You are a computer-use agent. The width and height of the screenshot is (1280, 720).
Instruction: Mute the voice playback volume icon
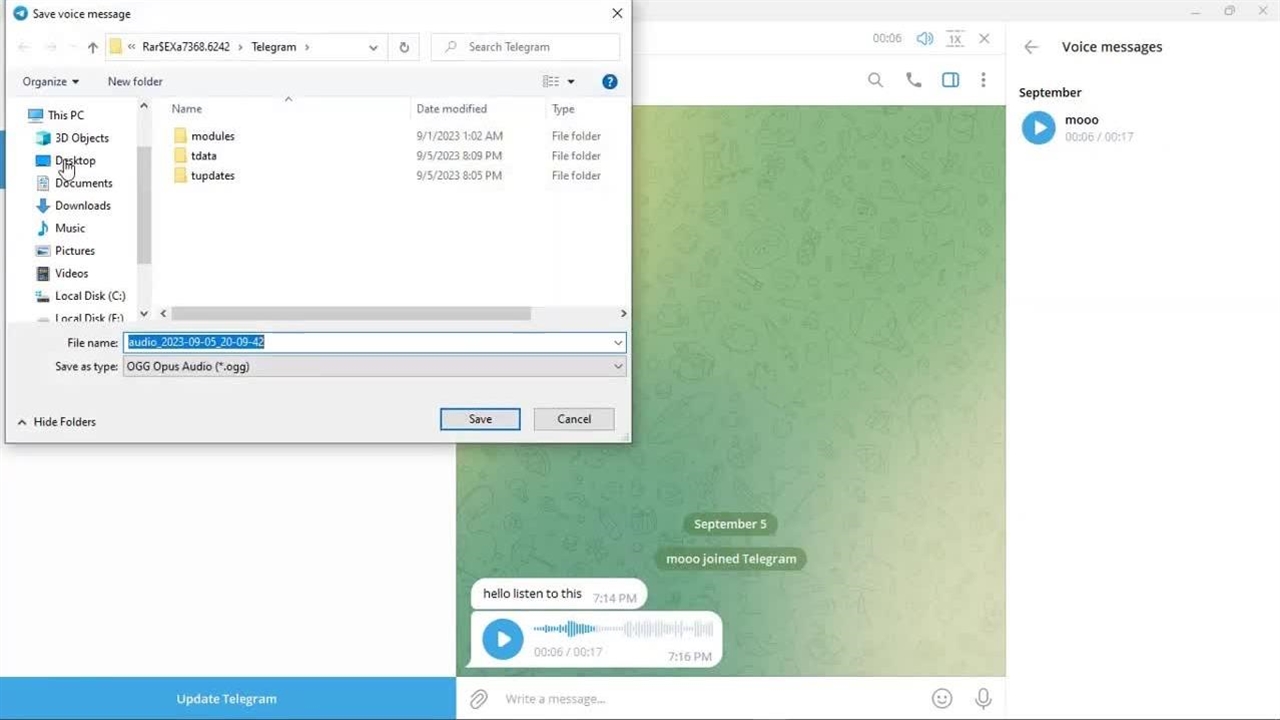[925, 38]
